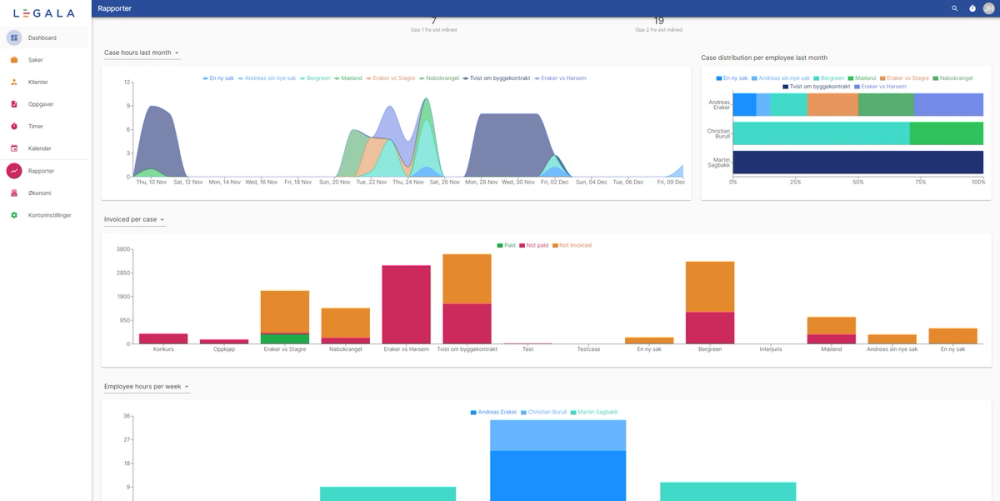Expand the 'Invoiced per case' dropdown
Screen dimensions: 1000x501
pos(135,220)
